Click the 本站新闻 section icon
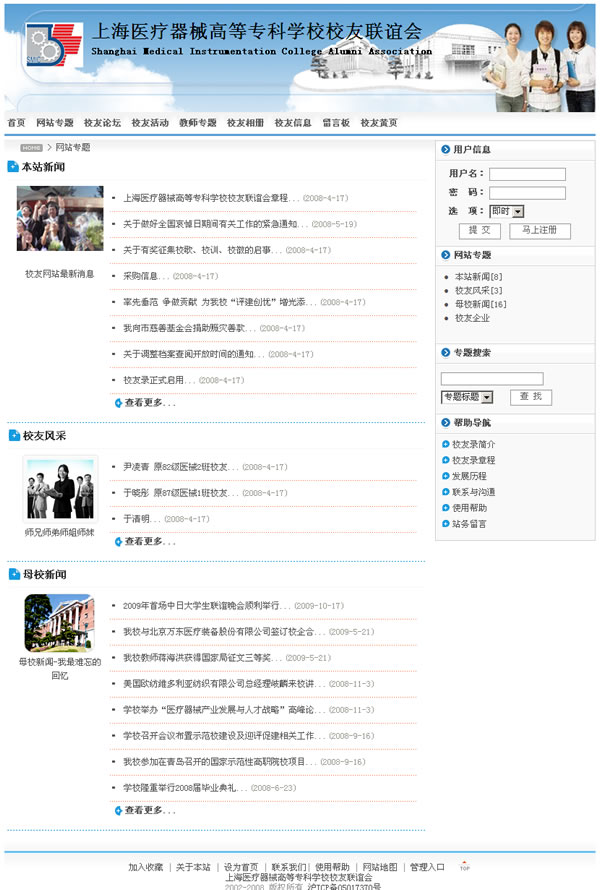The image size is (600, 890). pos(13,167)
